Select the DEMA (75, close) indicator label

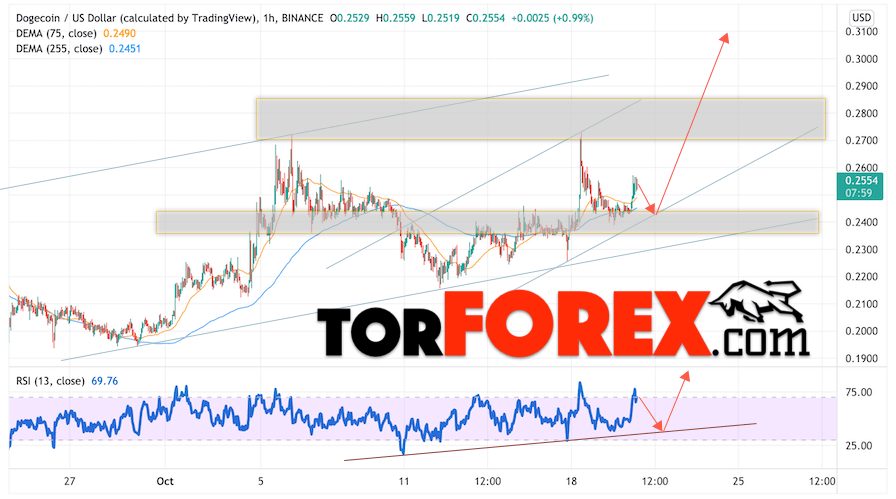point(56,34)
